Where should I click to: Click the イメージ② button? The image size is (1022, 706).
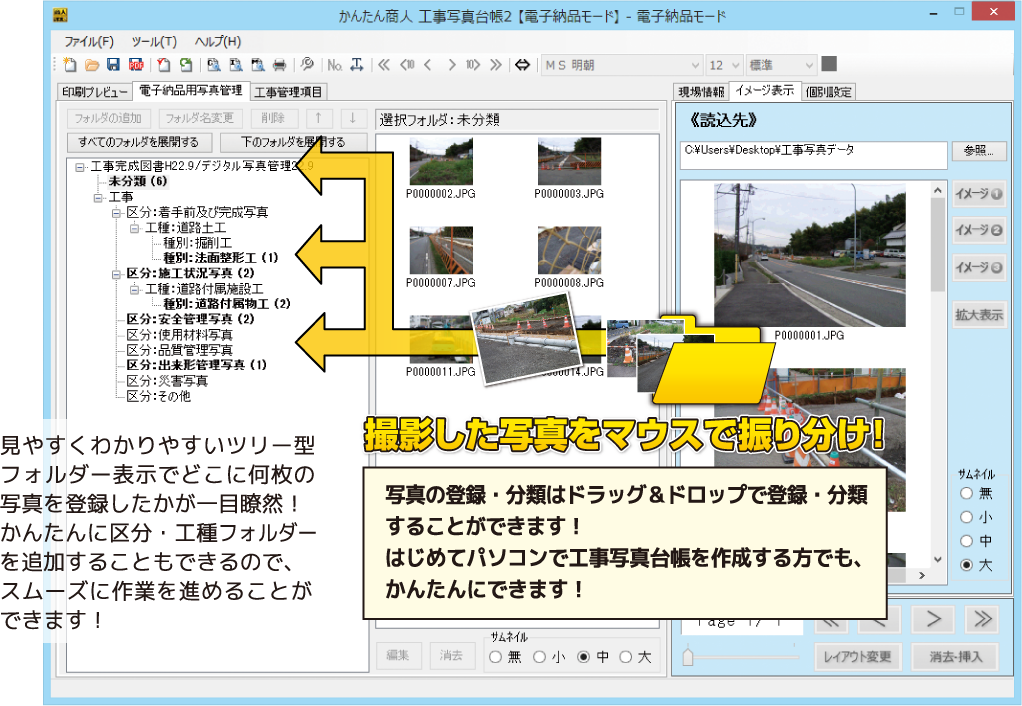[x=979, y=231]
